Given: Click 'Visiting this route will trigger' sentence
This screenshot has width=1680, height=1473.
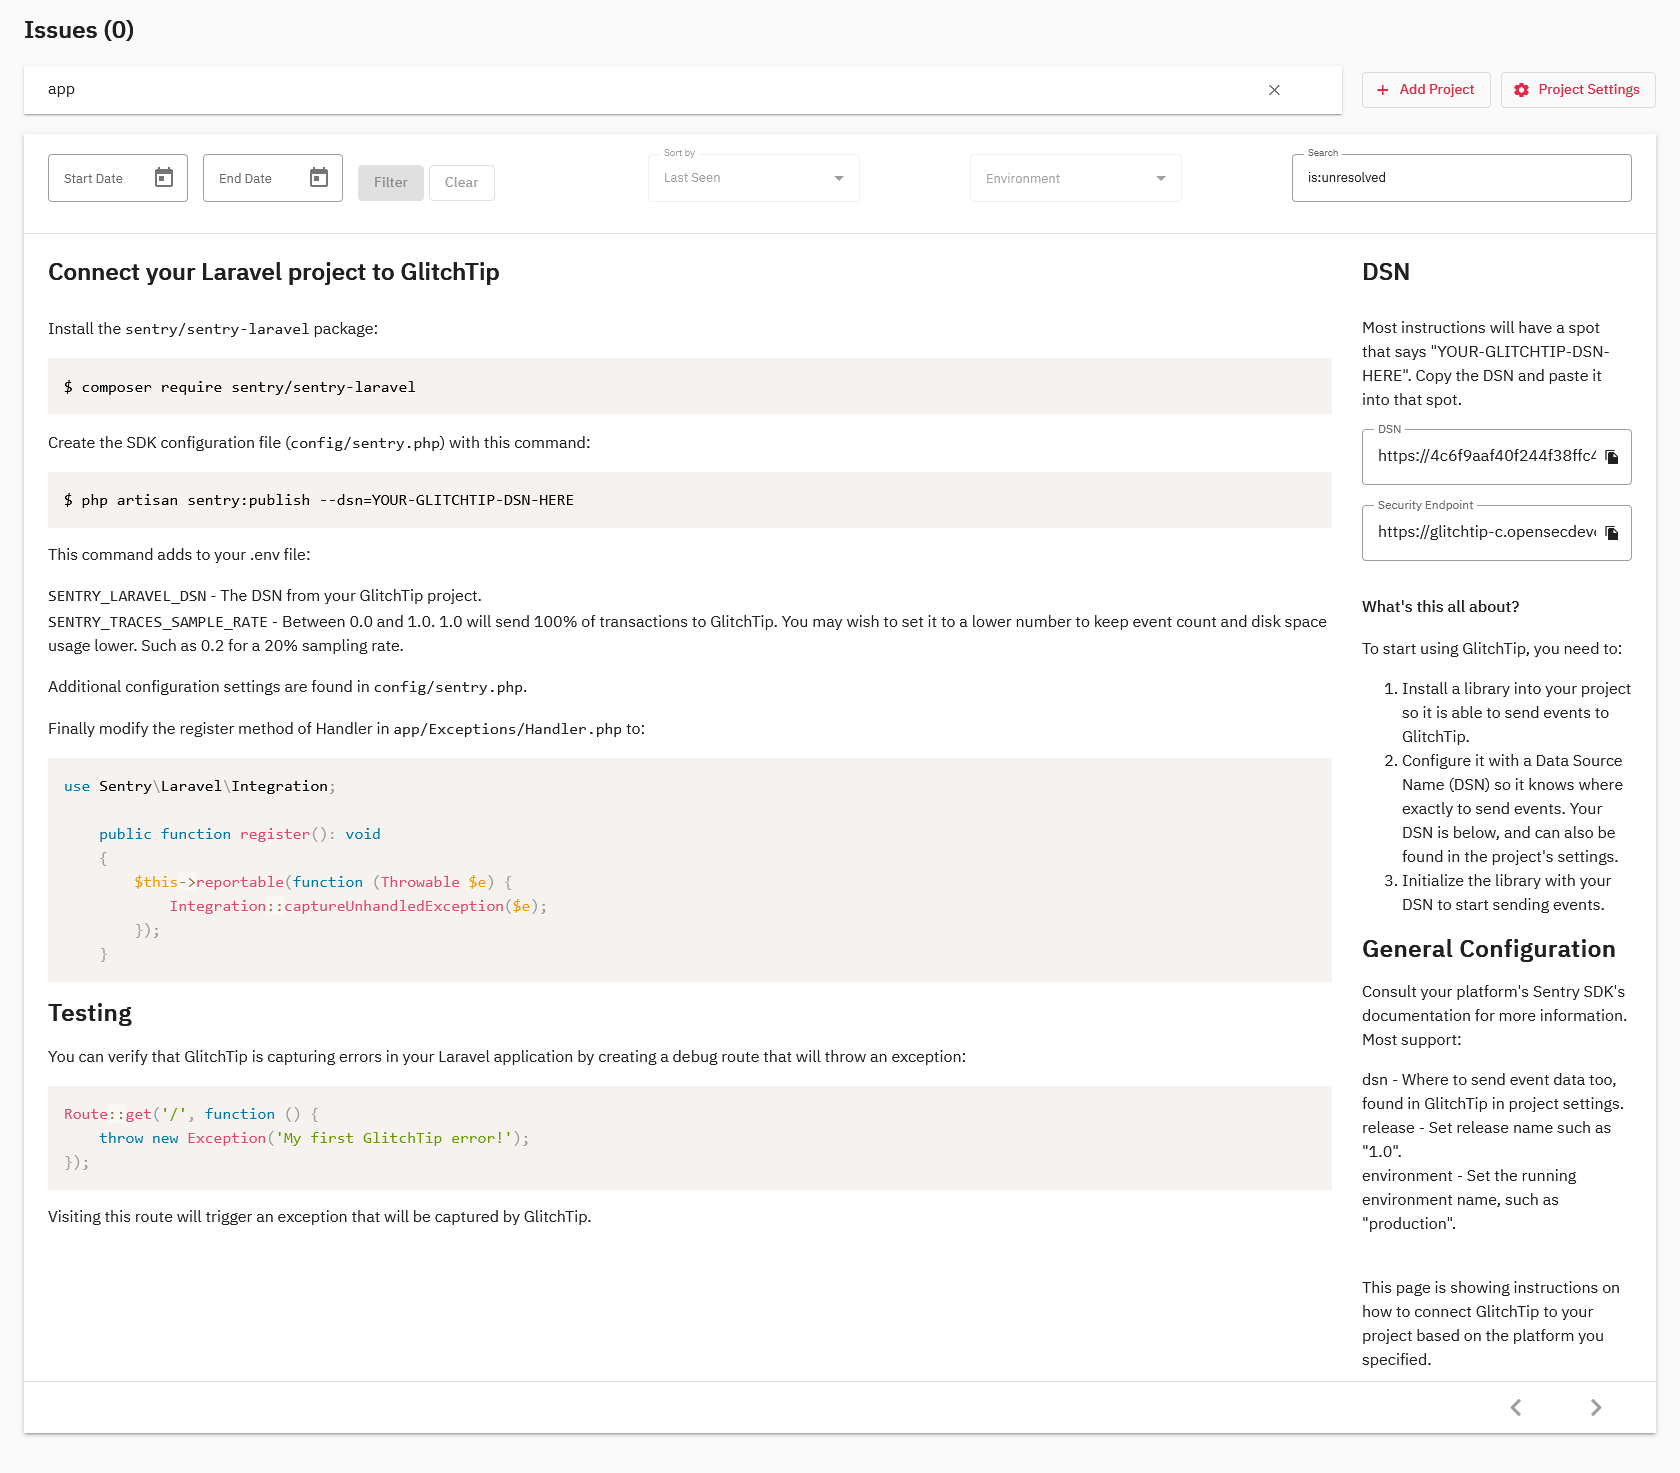Looking at the screenshot, I should 320,1217.
